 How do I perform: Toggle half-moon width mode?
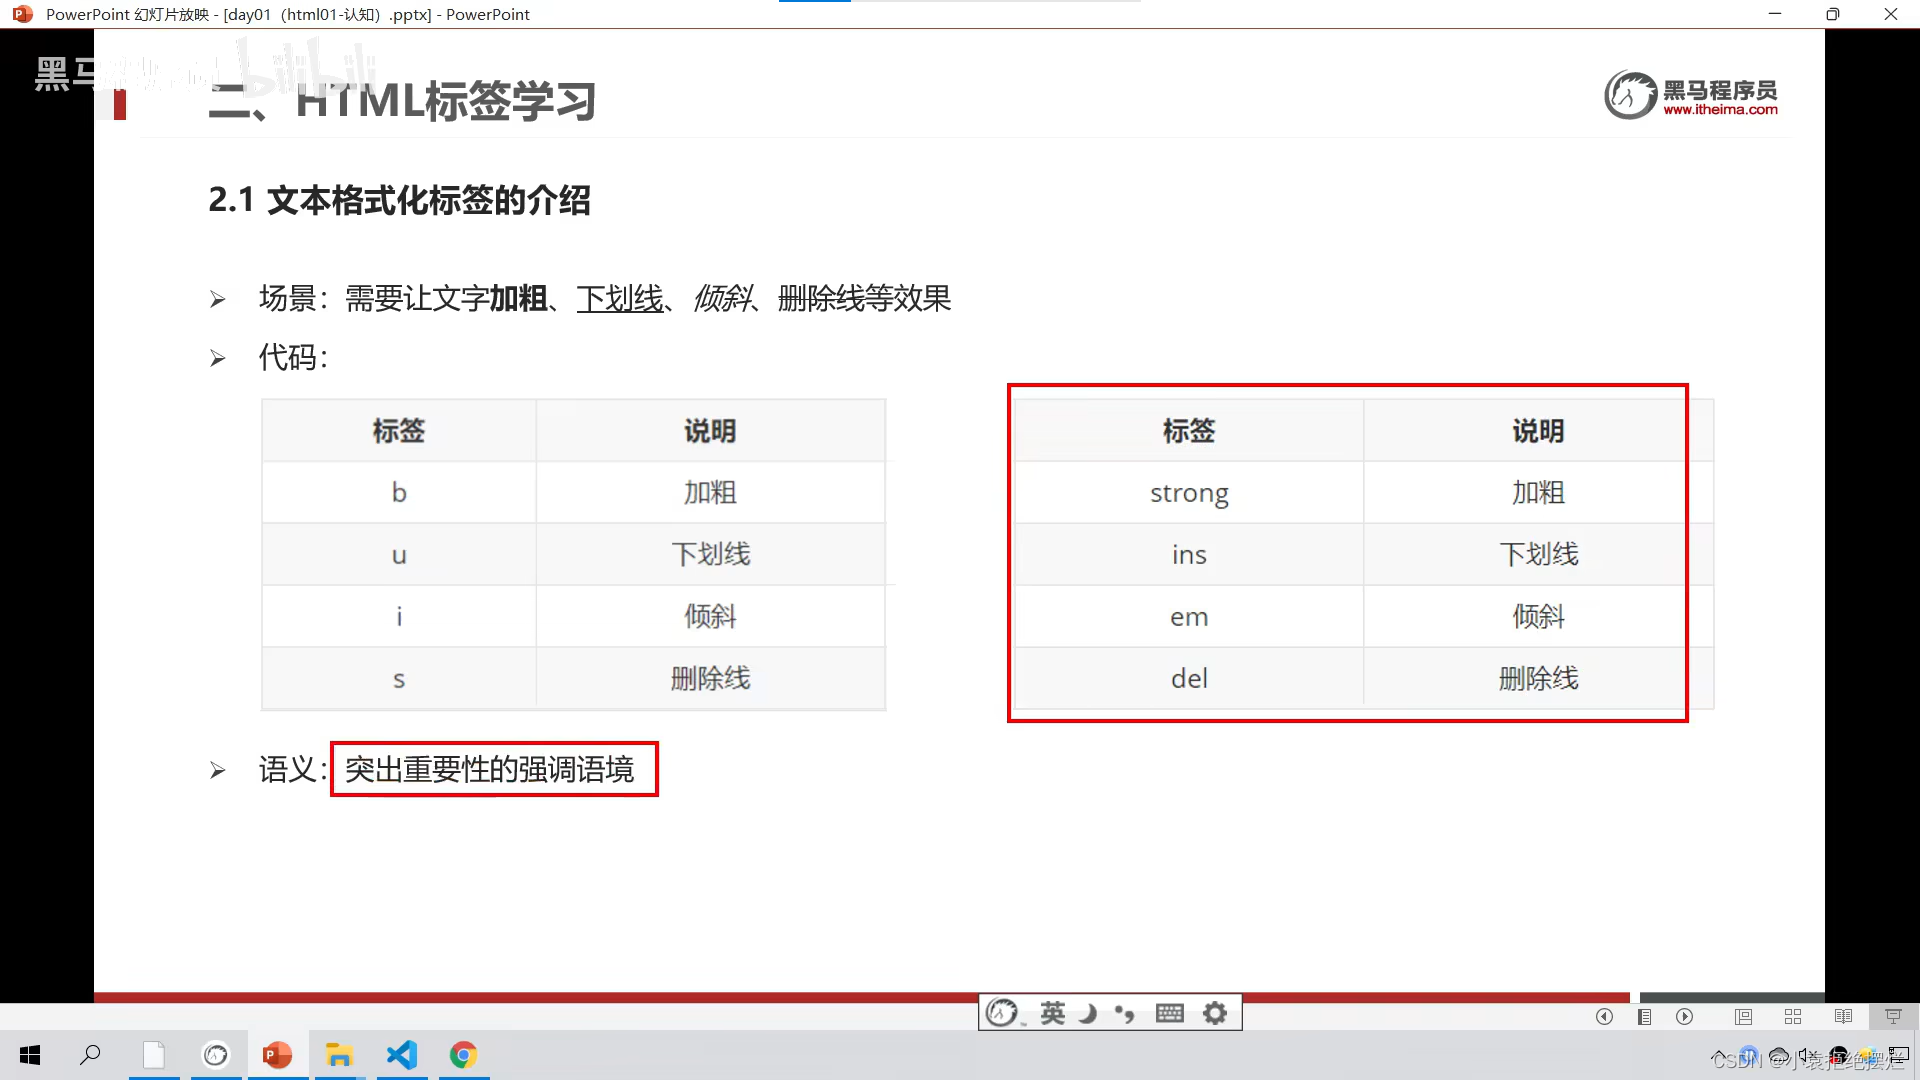[x=1088, y=1014]
